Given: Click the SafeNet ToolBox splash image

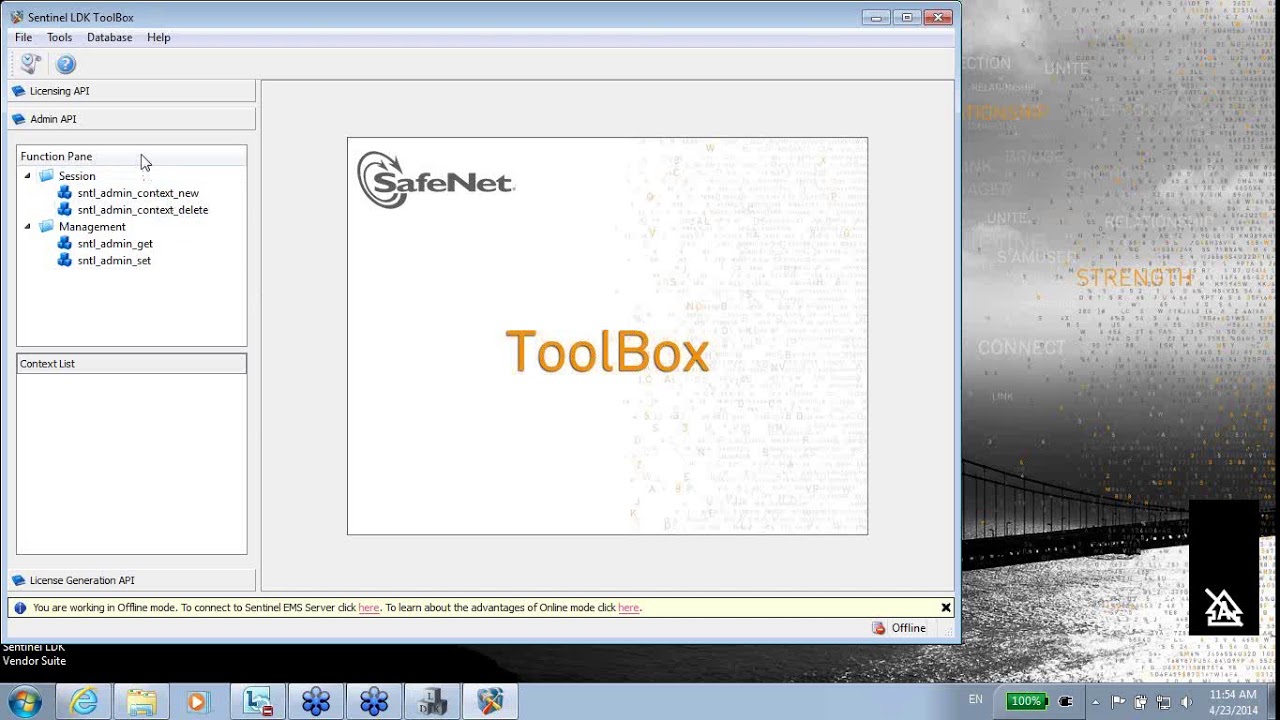Looking at the screenshot, I should [x=607, y=336].
